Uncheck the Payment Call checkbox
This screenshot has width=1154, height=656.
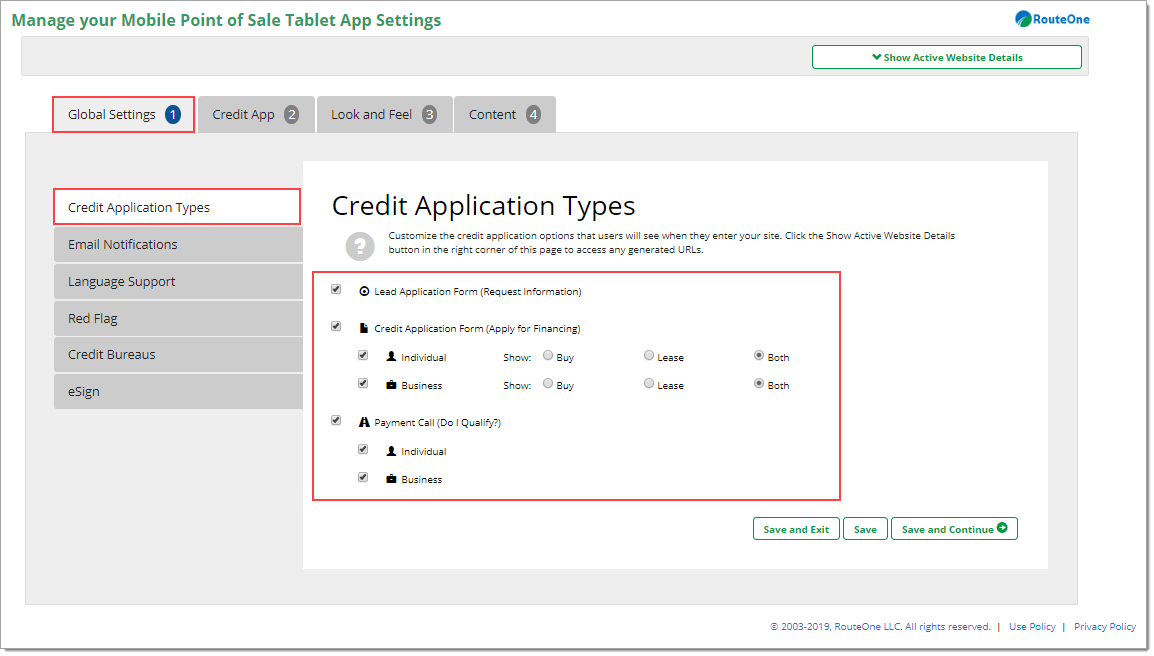click(x=336, y=420)
